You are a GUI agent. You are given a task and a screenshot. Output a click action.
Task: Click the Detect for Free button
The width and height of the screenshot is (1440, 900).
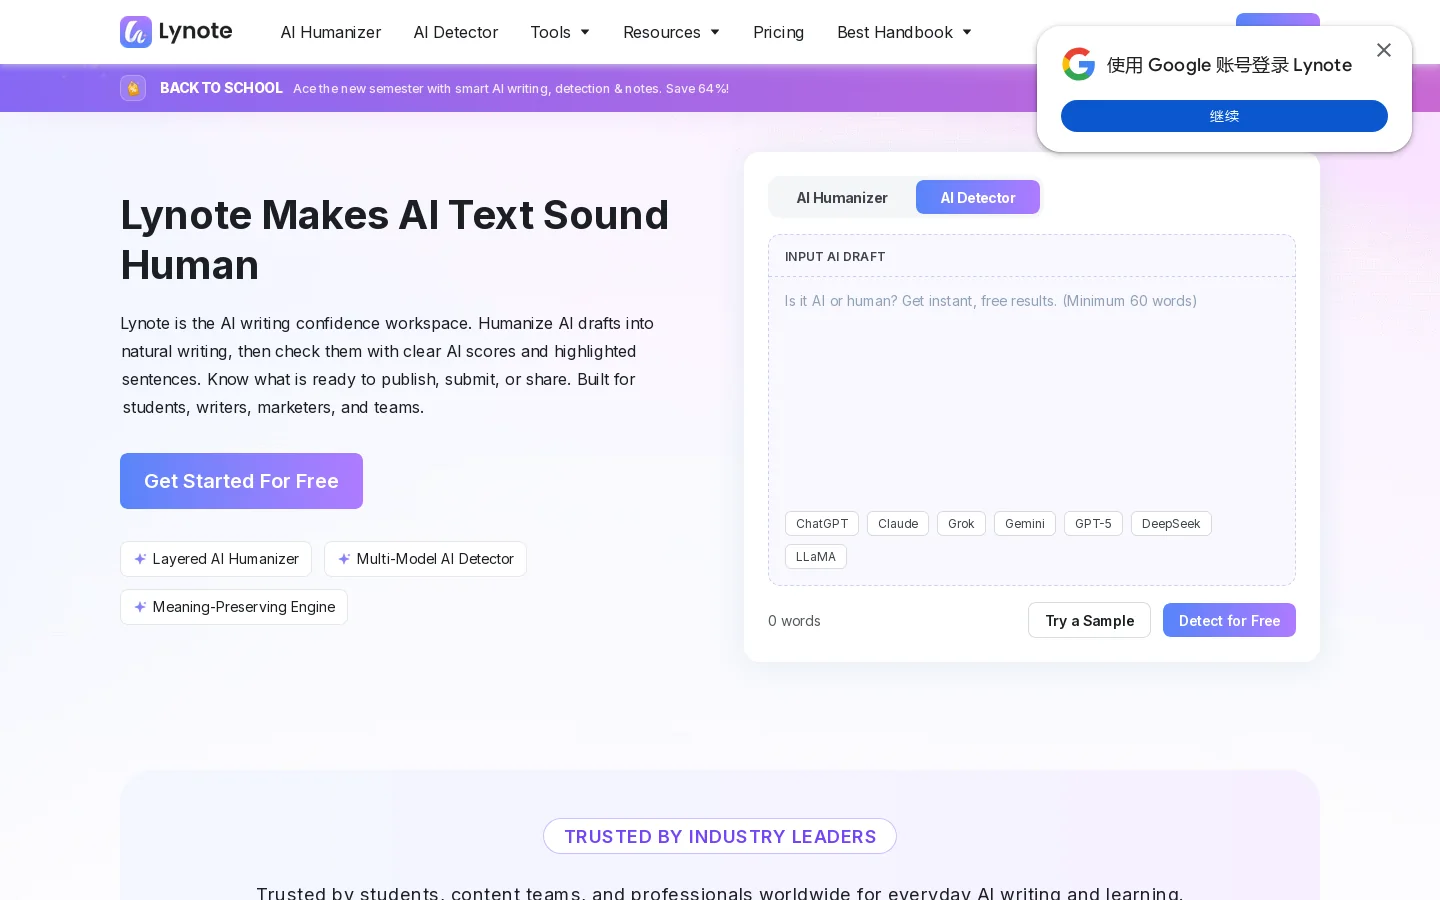pos(1229,620)
